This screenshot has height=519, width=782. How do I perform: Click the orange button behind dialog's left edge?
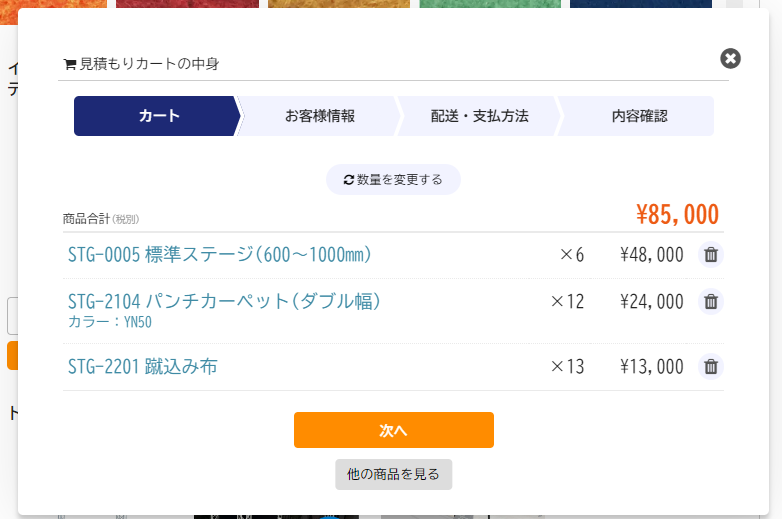12,355
